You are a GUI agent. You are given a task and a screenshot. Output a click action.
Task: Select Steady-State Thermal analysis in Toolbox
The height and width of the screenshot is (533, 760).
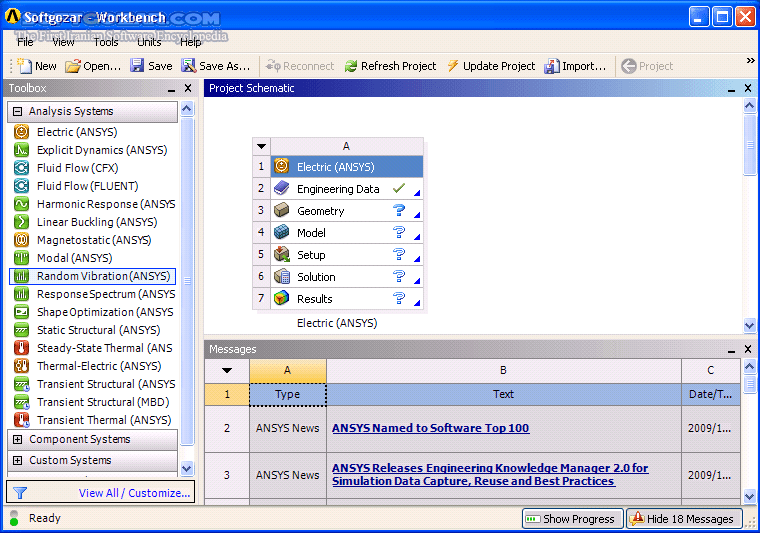pyautogui.click(x=95, y=348)
